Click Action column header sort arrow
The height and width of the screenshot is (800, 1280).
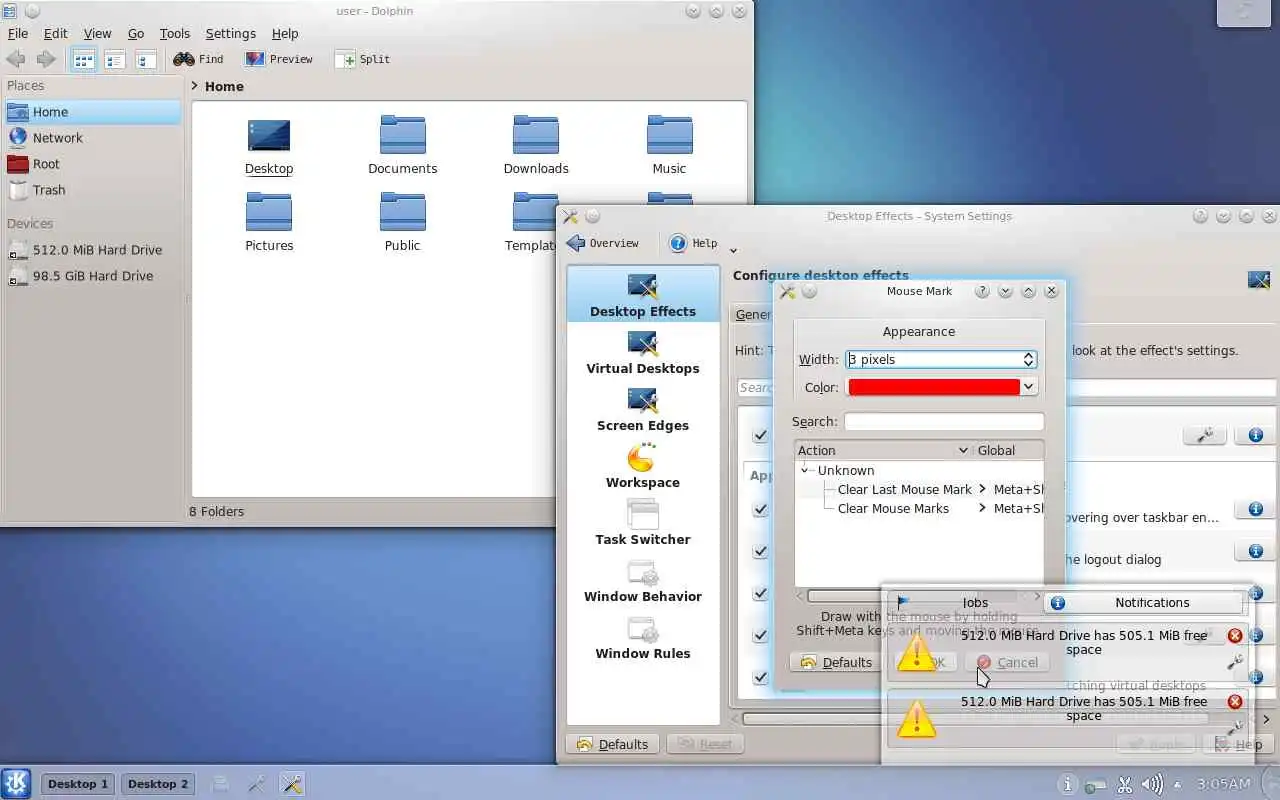point(963,451)
